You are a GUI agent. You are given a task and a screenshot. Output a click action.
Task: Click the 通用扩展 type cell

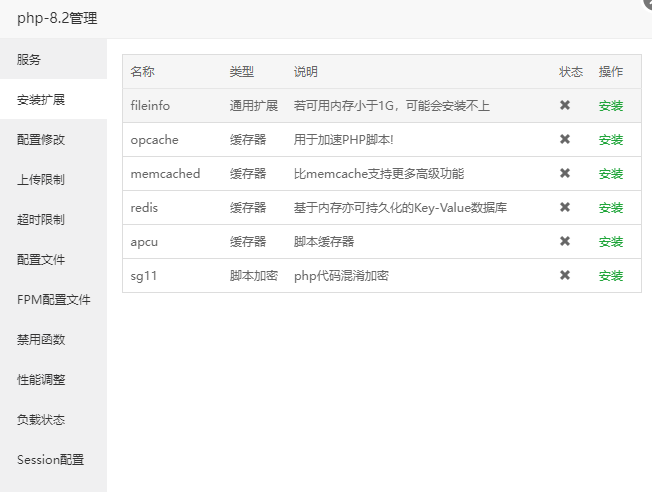pos(254,106)
